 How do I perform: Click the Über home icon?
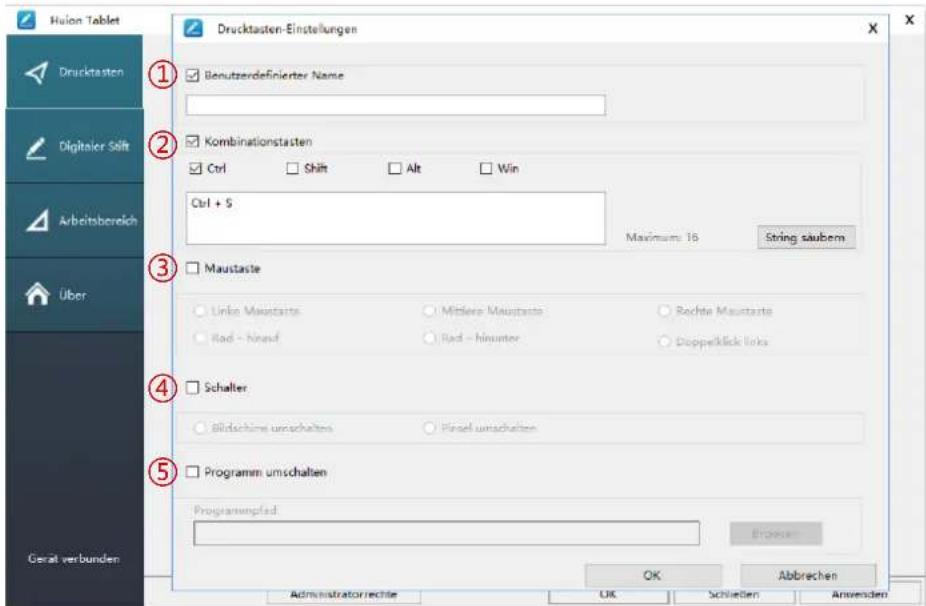[37, 294]
